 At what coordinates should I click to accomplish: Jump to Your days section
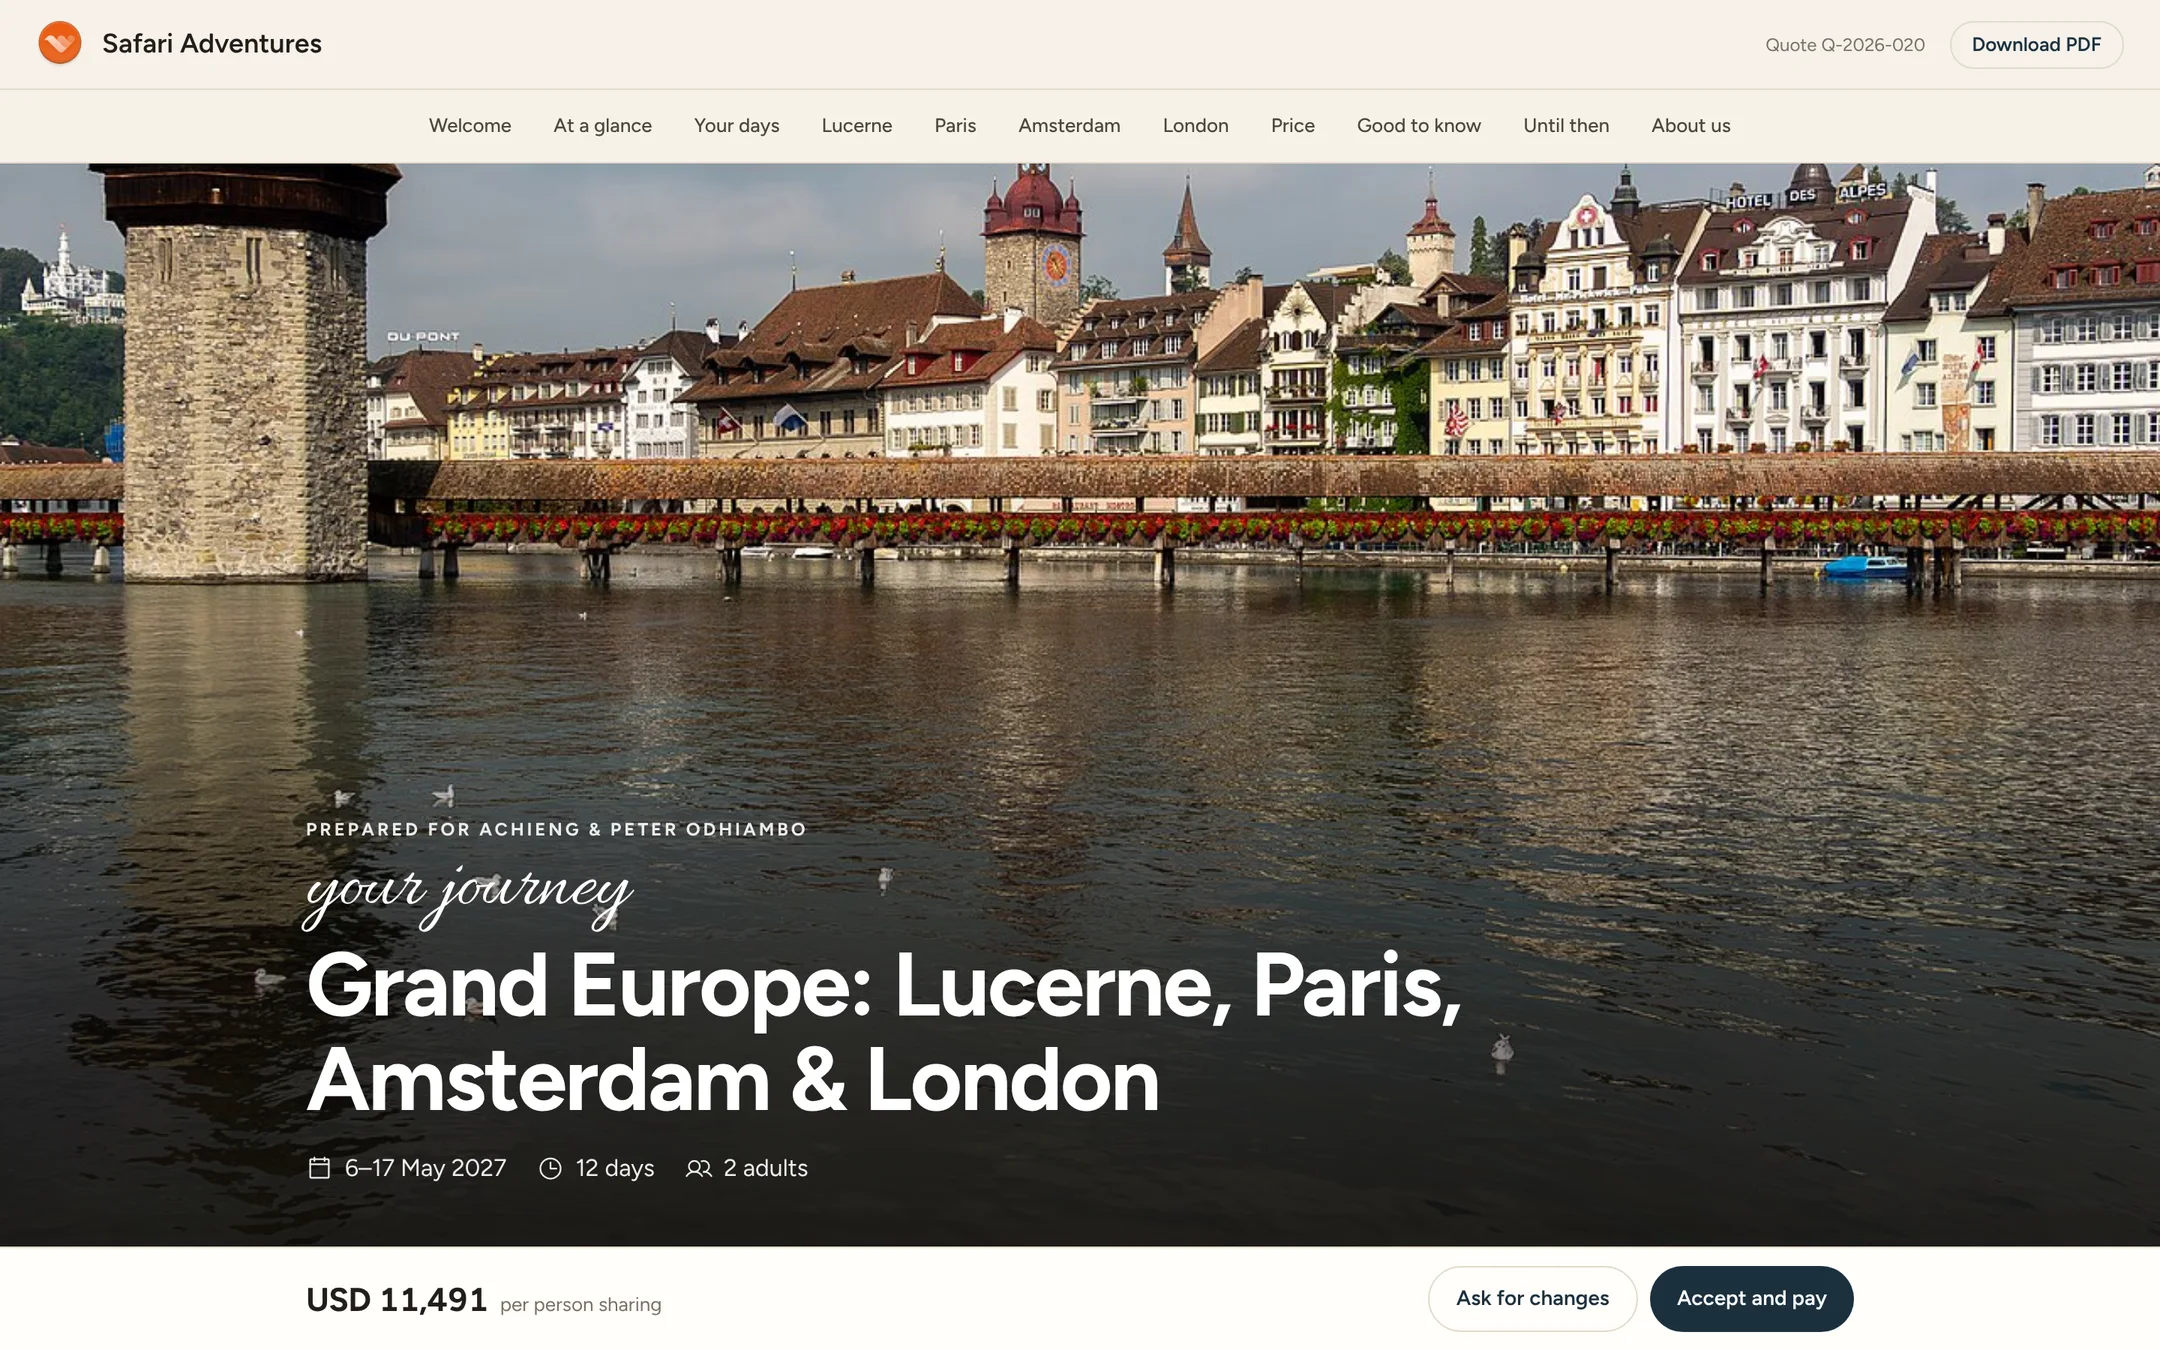[x=736, y=125]
